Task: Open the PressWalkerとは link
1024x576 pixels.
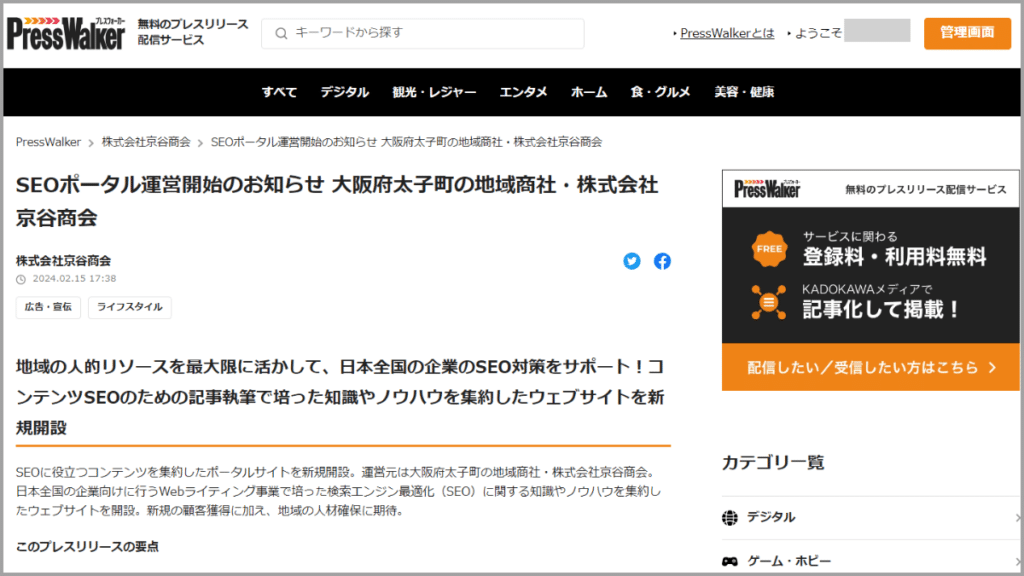Action: click(x=727, y=33)
